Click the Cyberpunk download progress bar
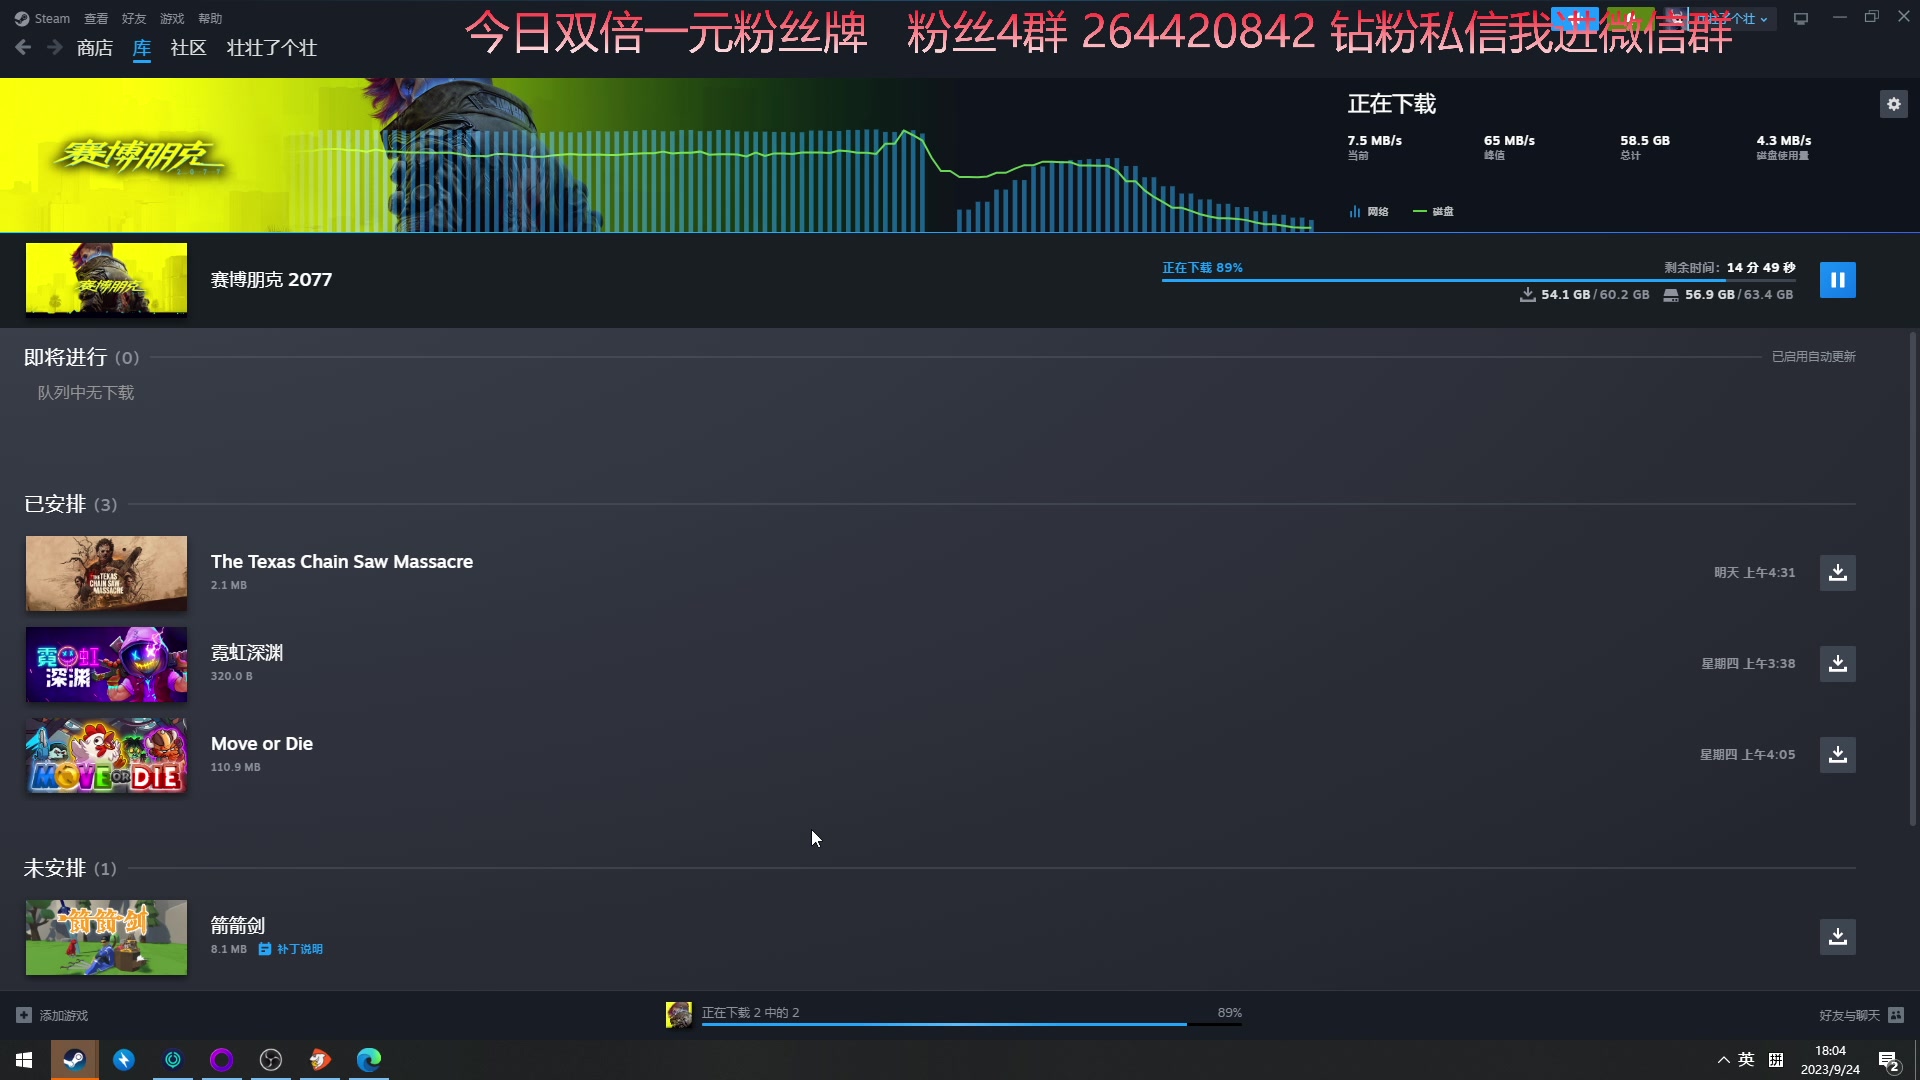 click(1478, 280)
